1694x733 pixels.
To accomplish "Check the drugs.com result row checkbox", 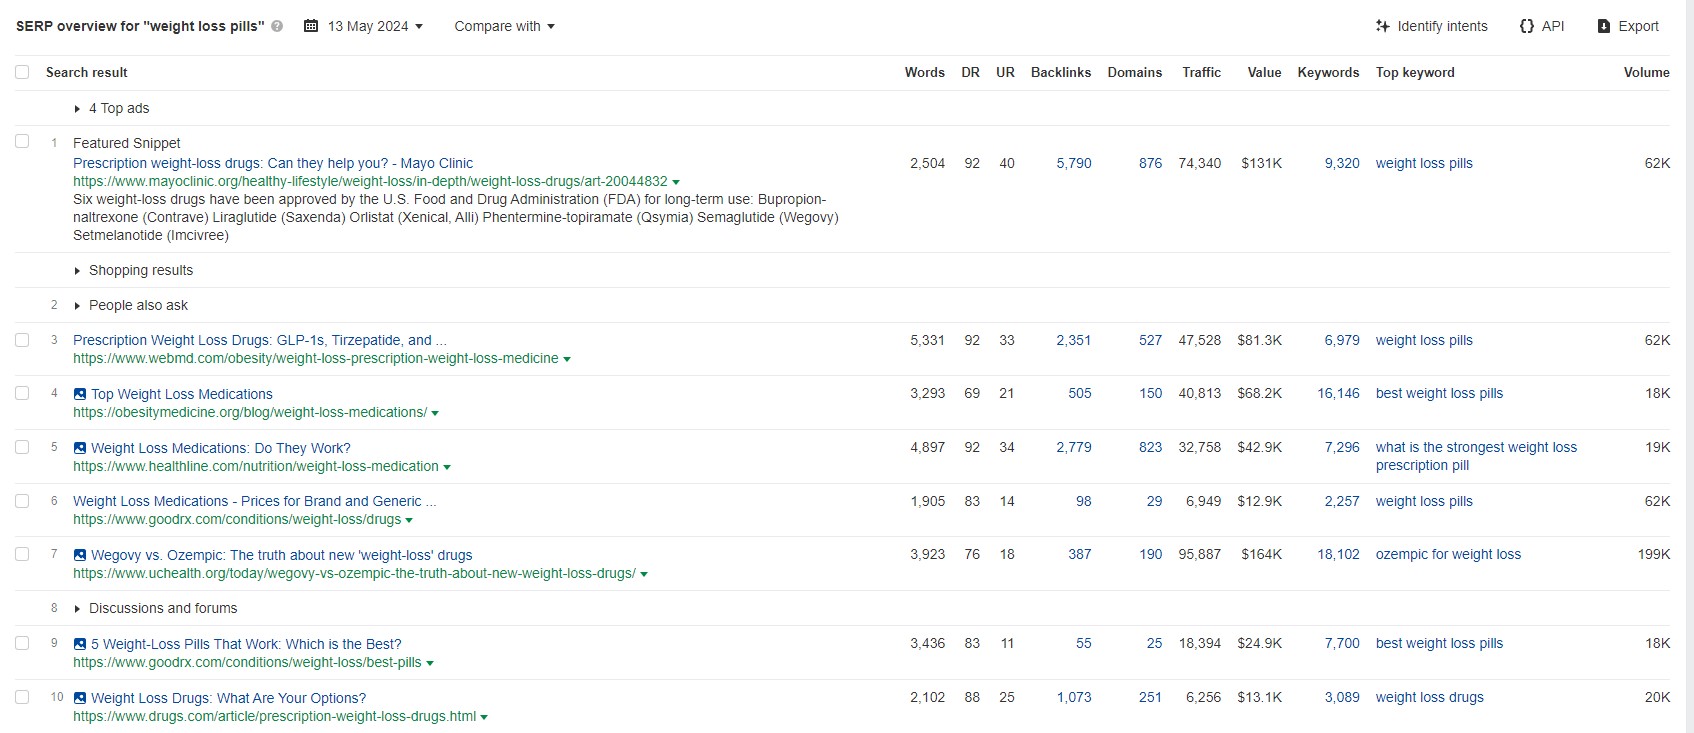I will click(22, 697).
